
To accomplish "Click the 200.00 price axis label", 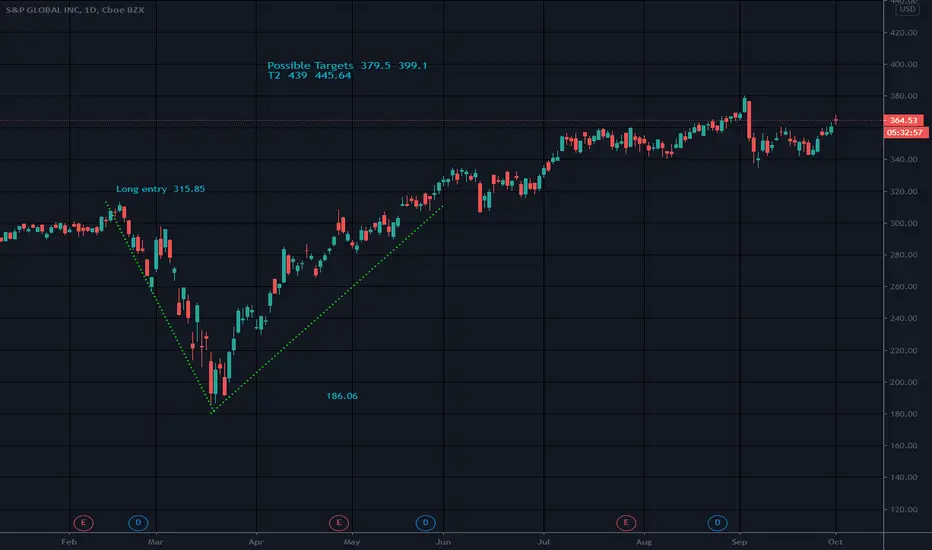I will [903, 382].
